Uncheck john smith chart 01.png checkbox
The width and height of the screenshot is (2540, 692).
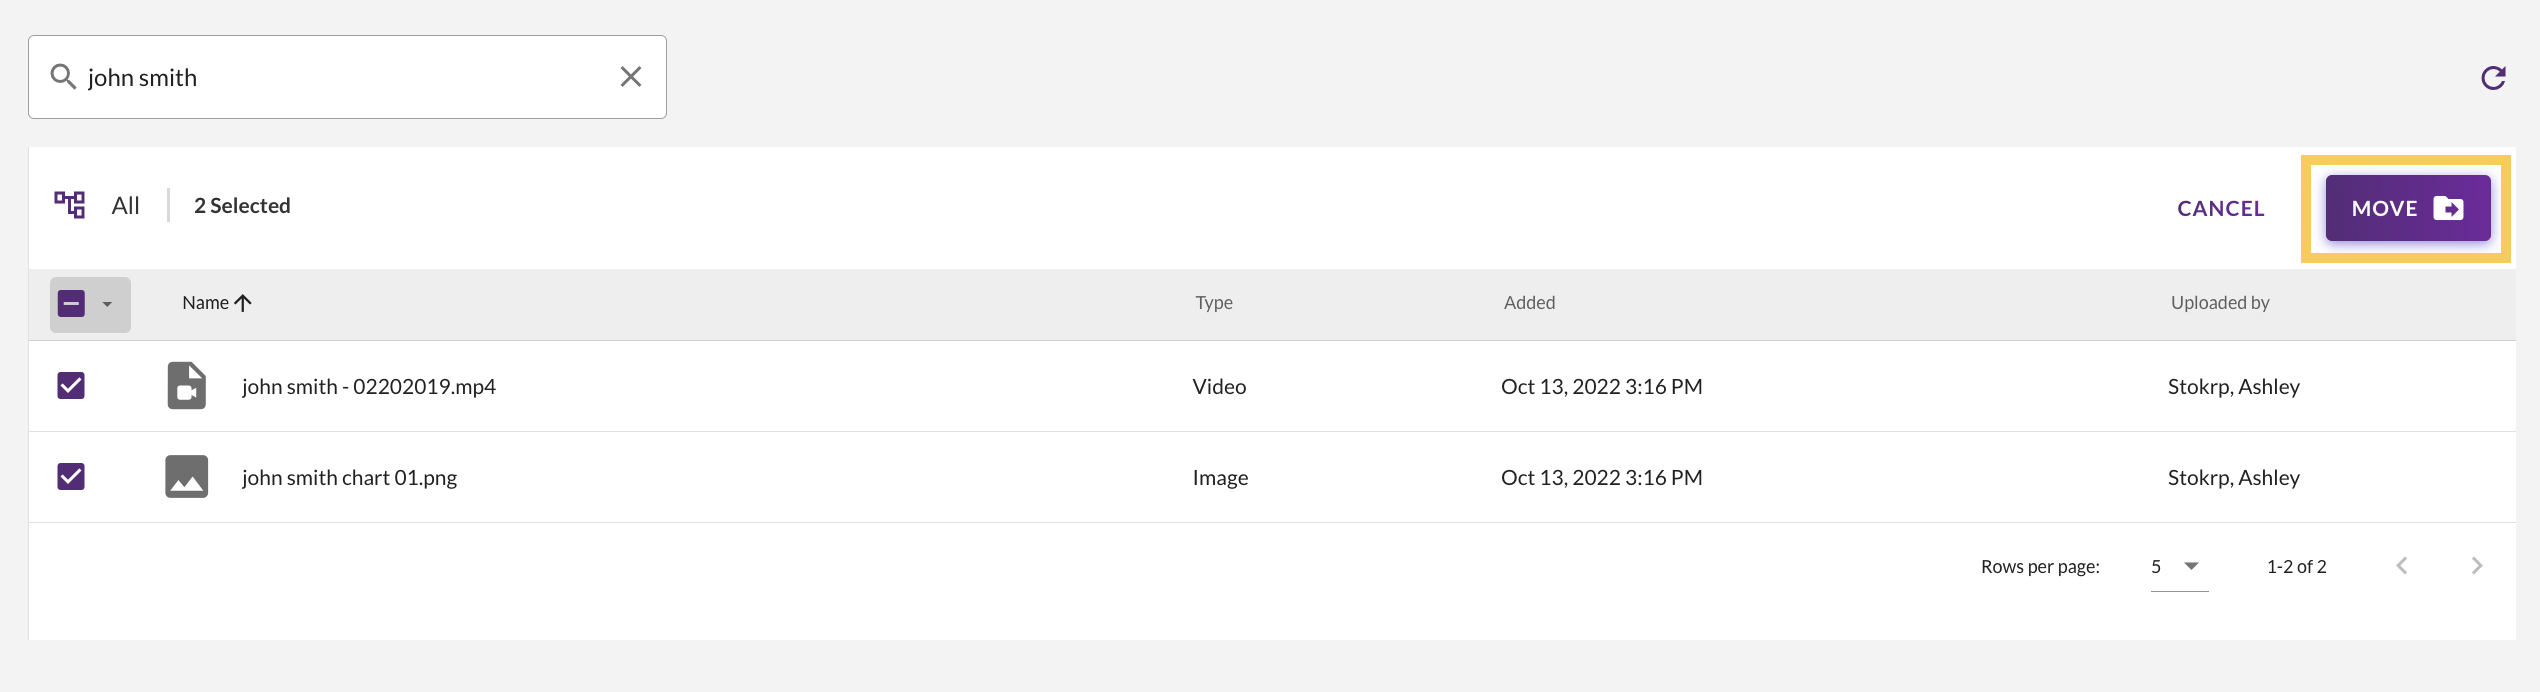(x=71, y=477)
